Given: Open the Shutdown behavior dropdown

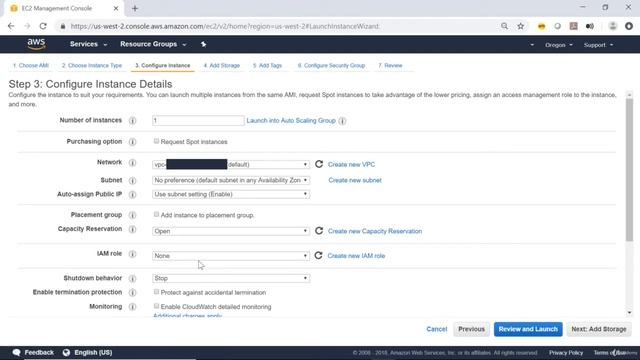Looking at the screenshot, I should (x=231, y=278).
